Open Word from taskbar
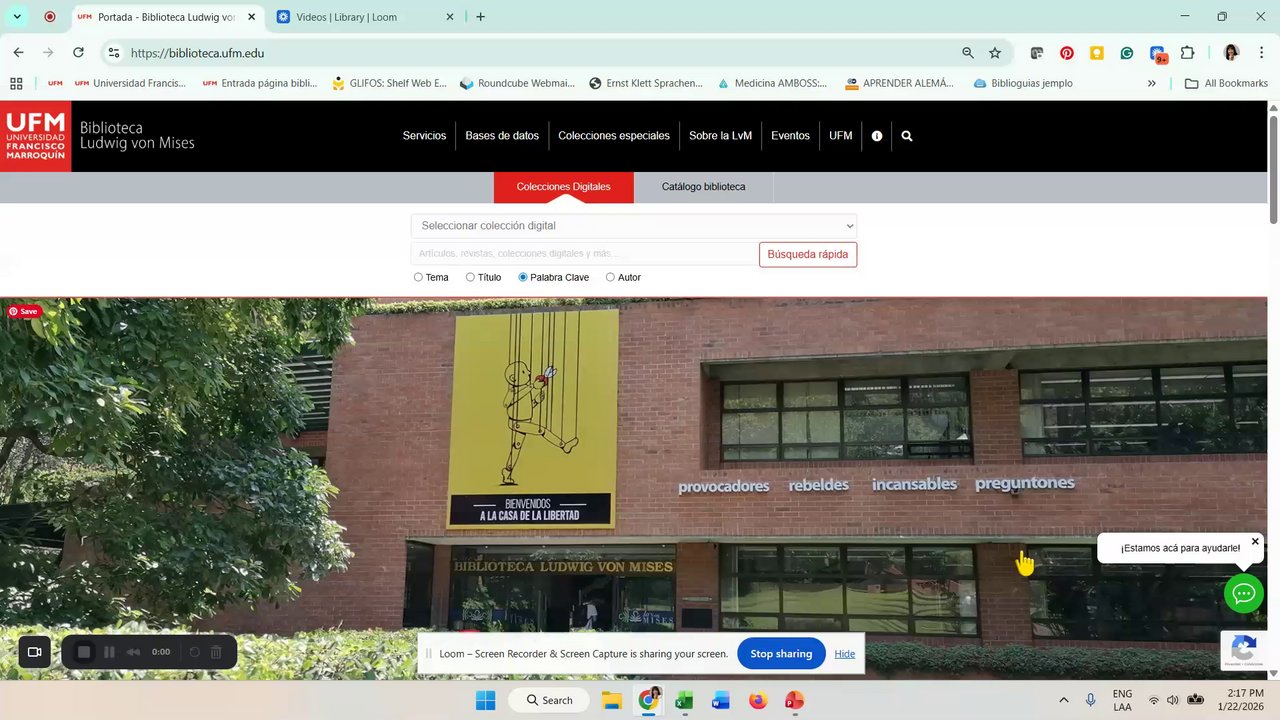The width and height of the screenshot is (1280, 720). (721, 700)
